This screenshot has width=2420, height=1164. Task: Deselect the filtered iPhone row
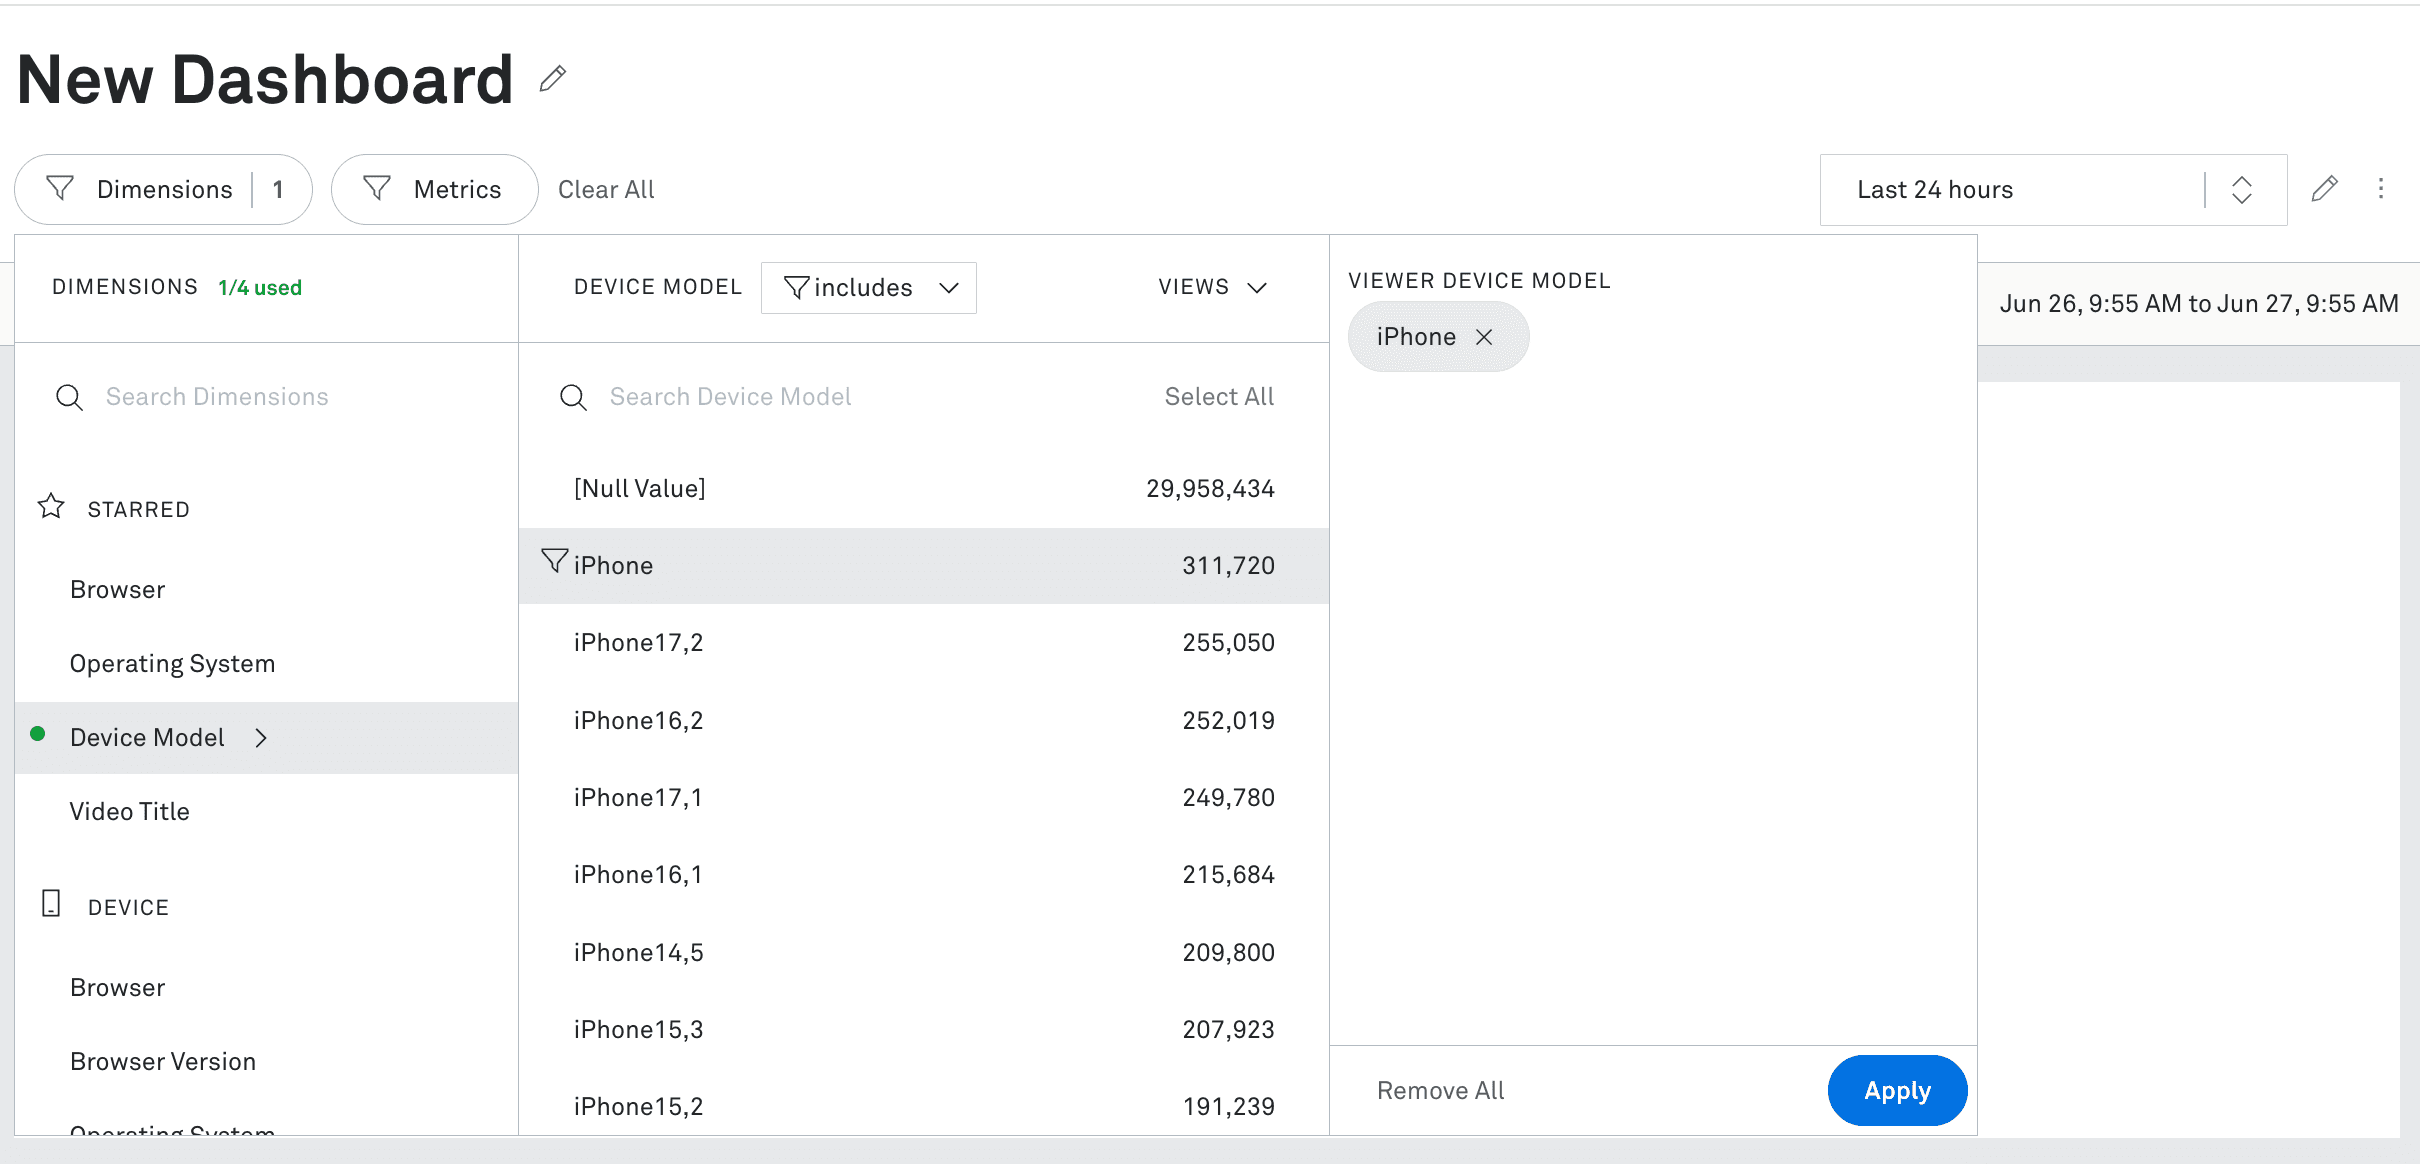tap(922, 566)
